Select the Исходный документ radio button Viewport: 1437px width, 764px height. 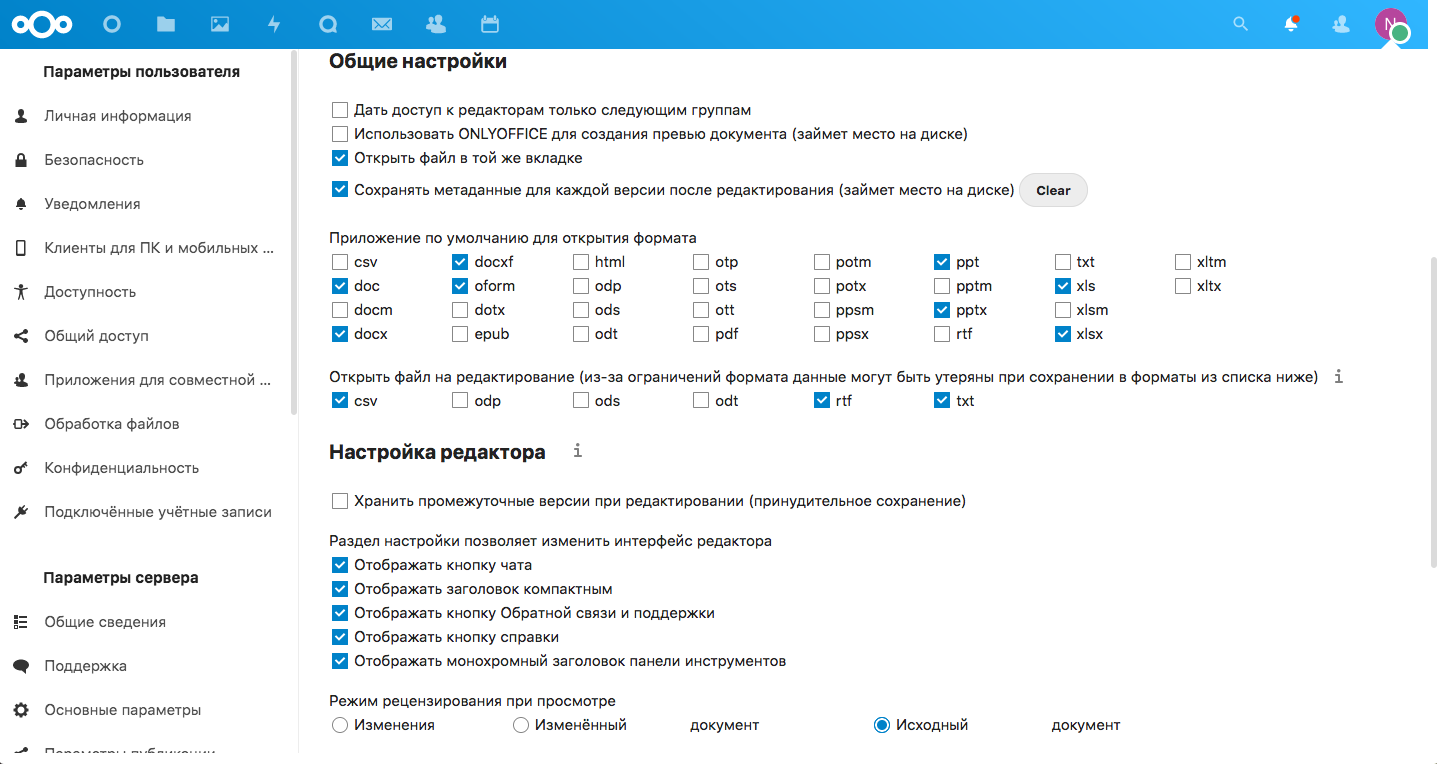coord(882,725)
